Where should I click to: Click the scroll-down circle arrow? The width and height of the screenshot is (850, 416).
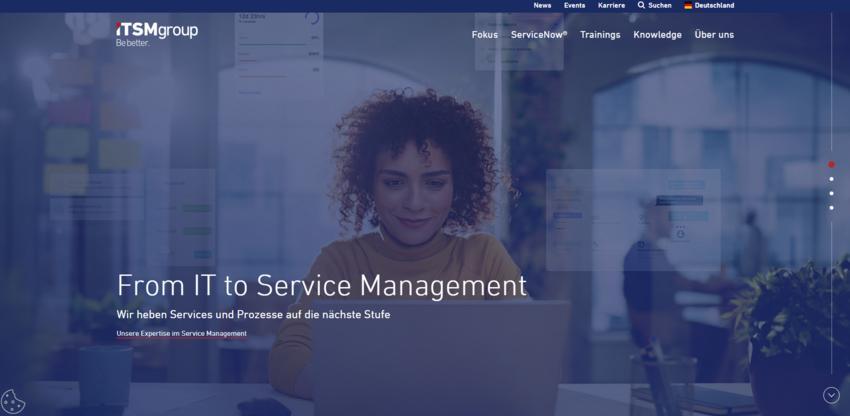tap(831, 395)
